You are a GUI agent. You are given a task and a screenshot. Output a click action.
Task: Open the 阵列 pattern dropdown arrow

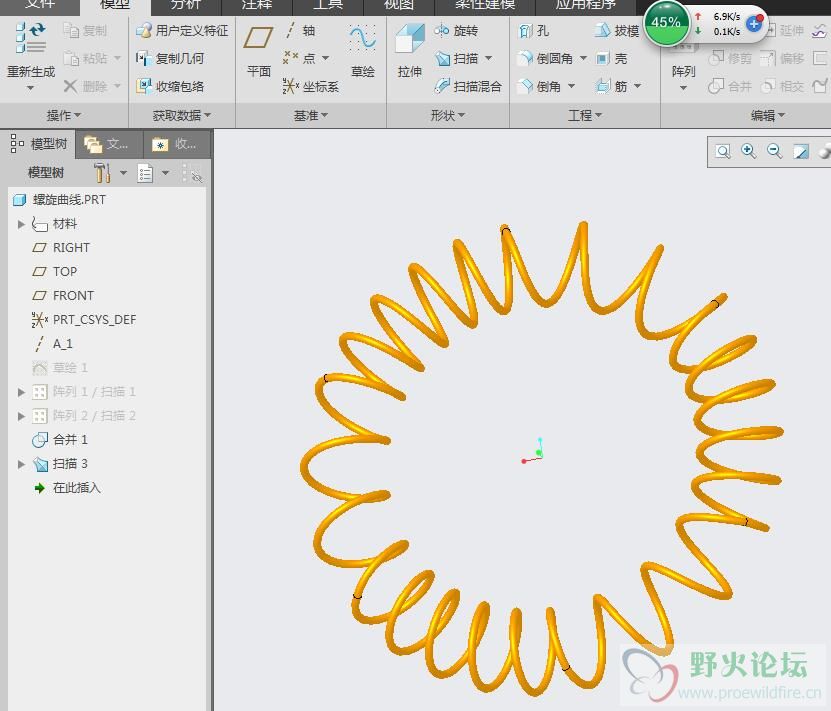pos(683,88)
